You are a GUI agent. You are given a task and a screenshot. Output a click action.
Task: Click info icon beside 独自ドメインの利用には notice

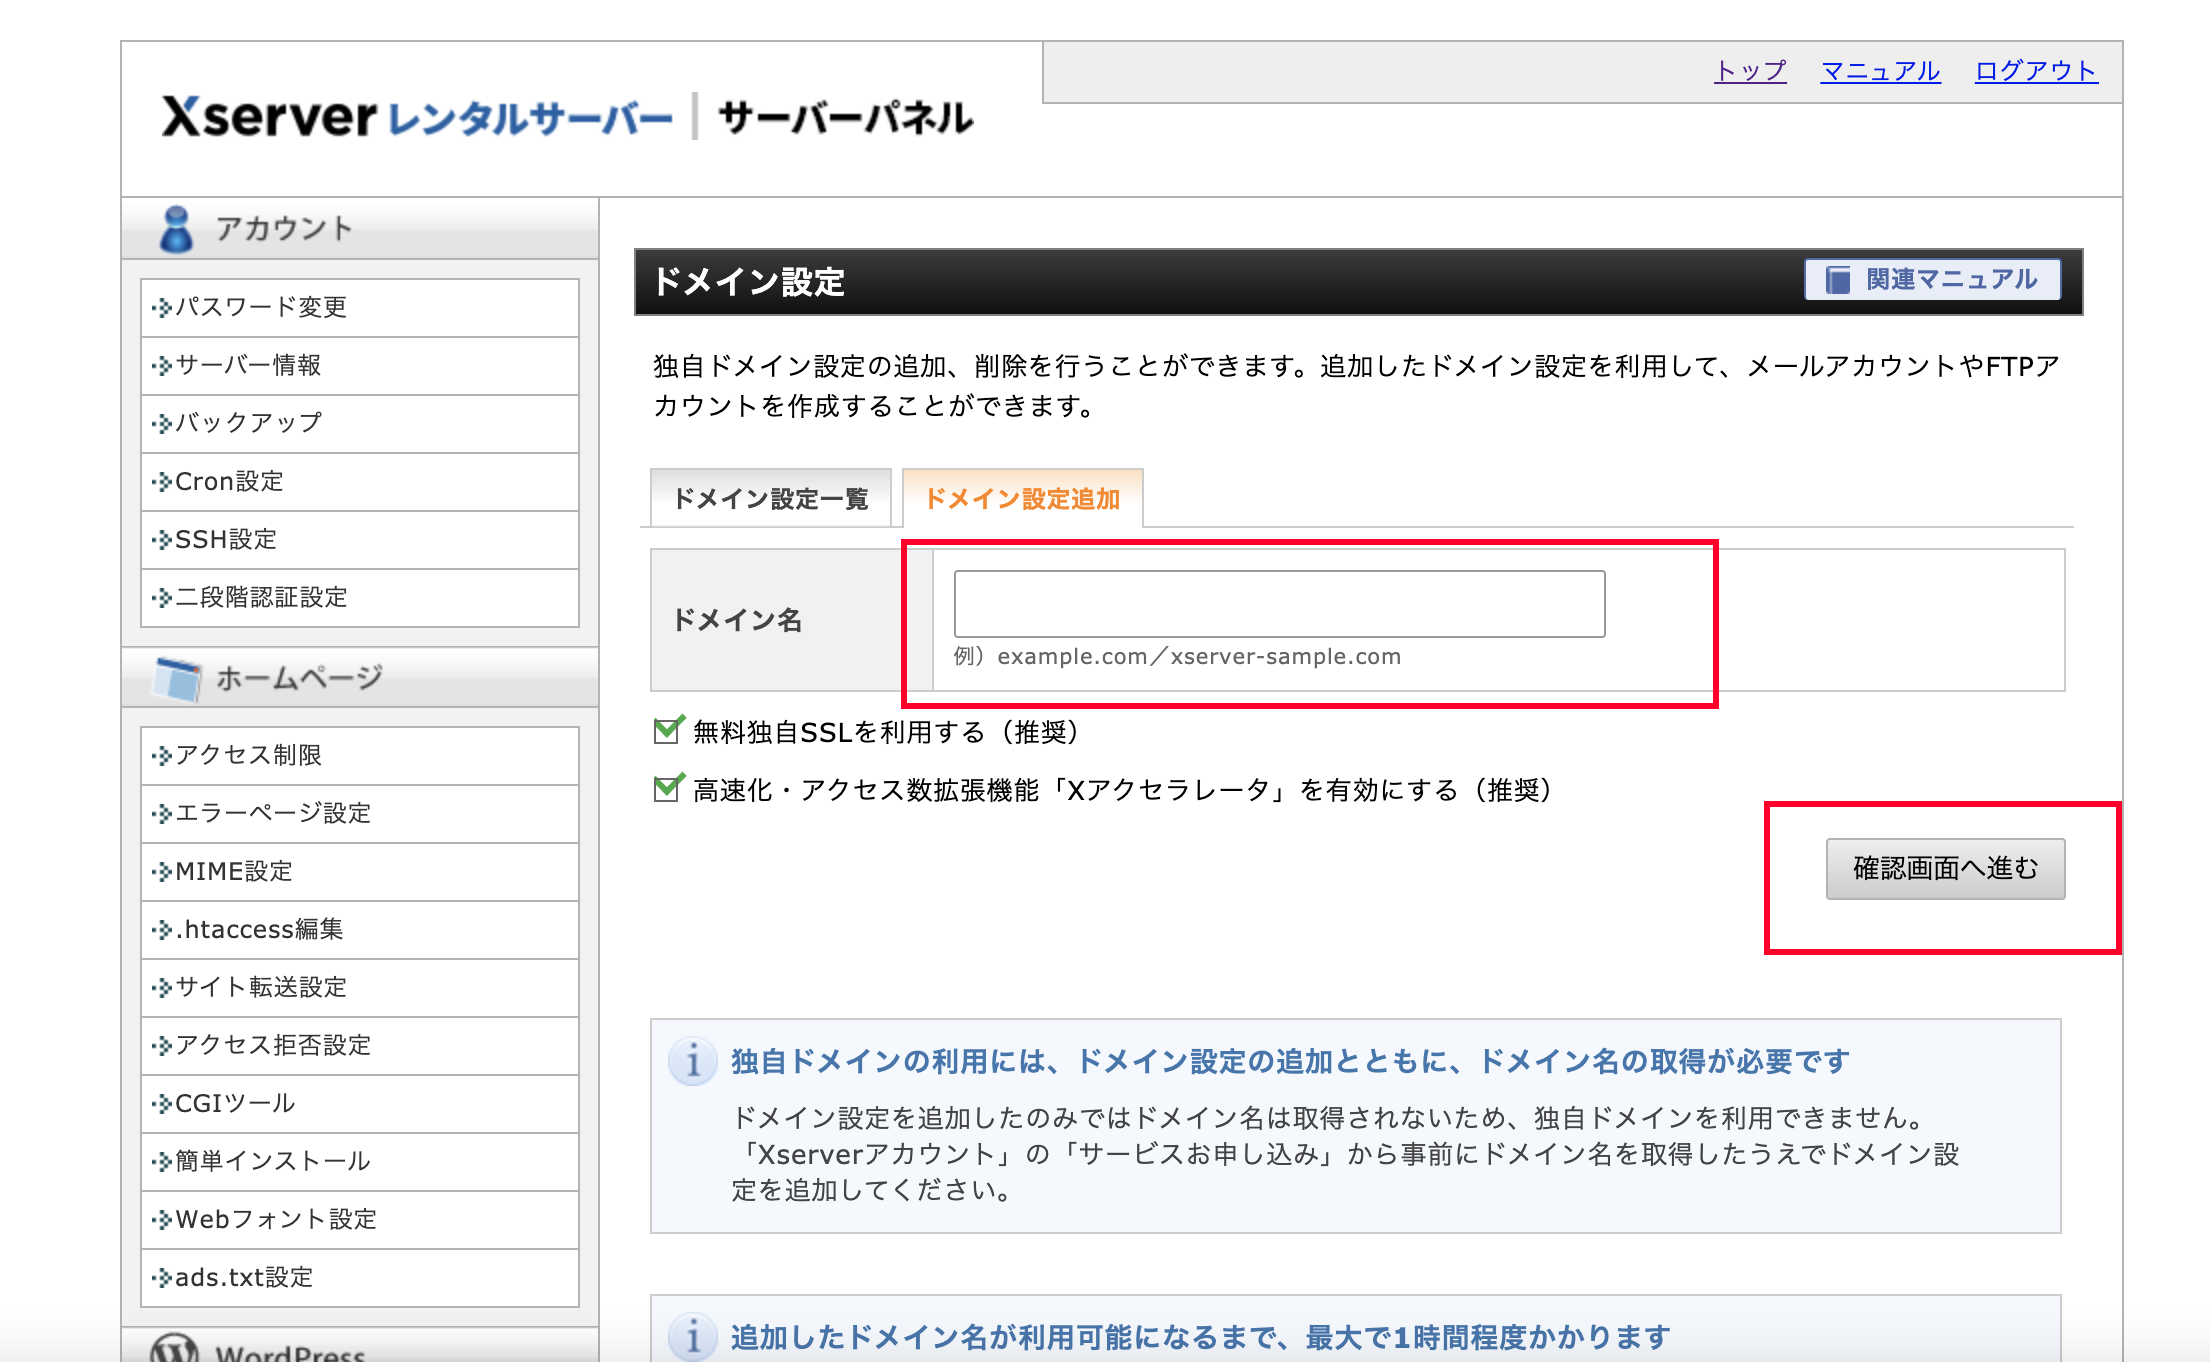tap(692, 1061)
